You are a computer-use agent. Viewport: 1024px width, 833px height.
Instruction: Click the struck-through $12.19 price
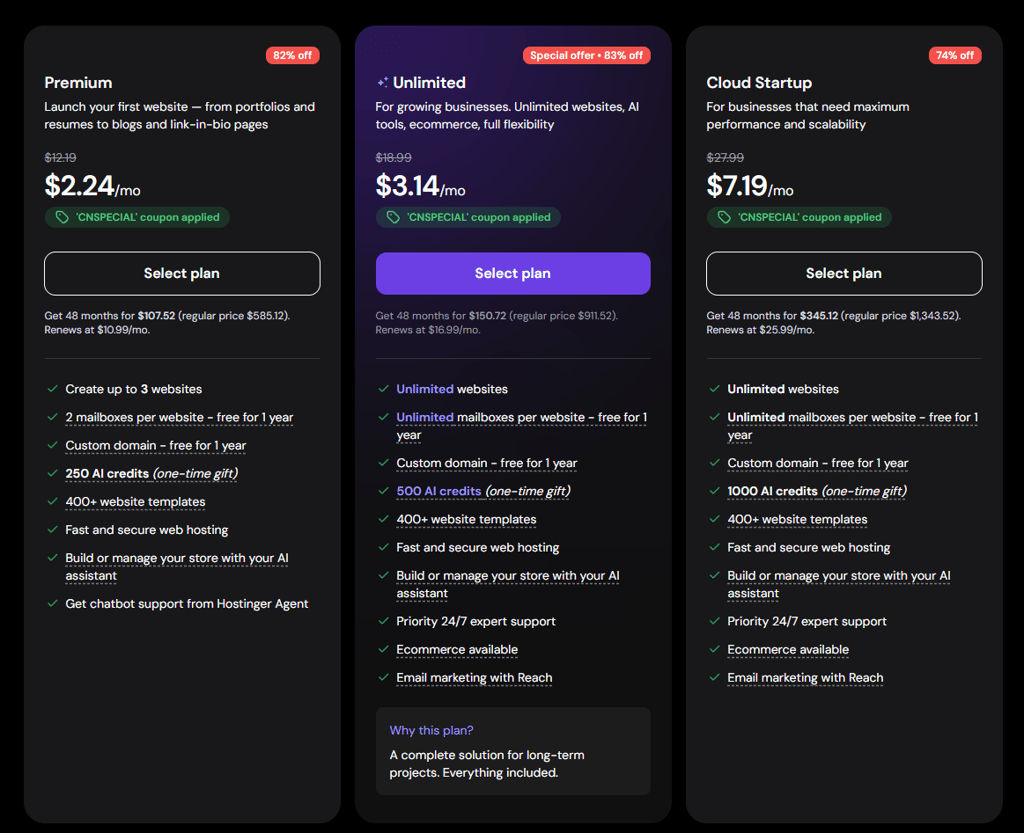[x=60, y=157]
